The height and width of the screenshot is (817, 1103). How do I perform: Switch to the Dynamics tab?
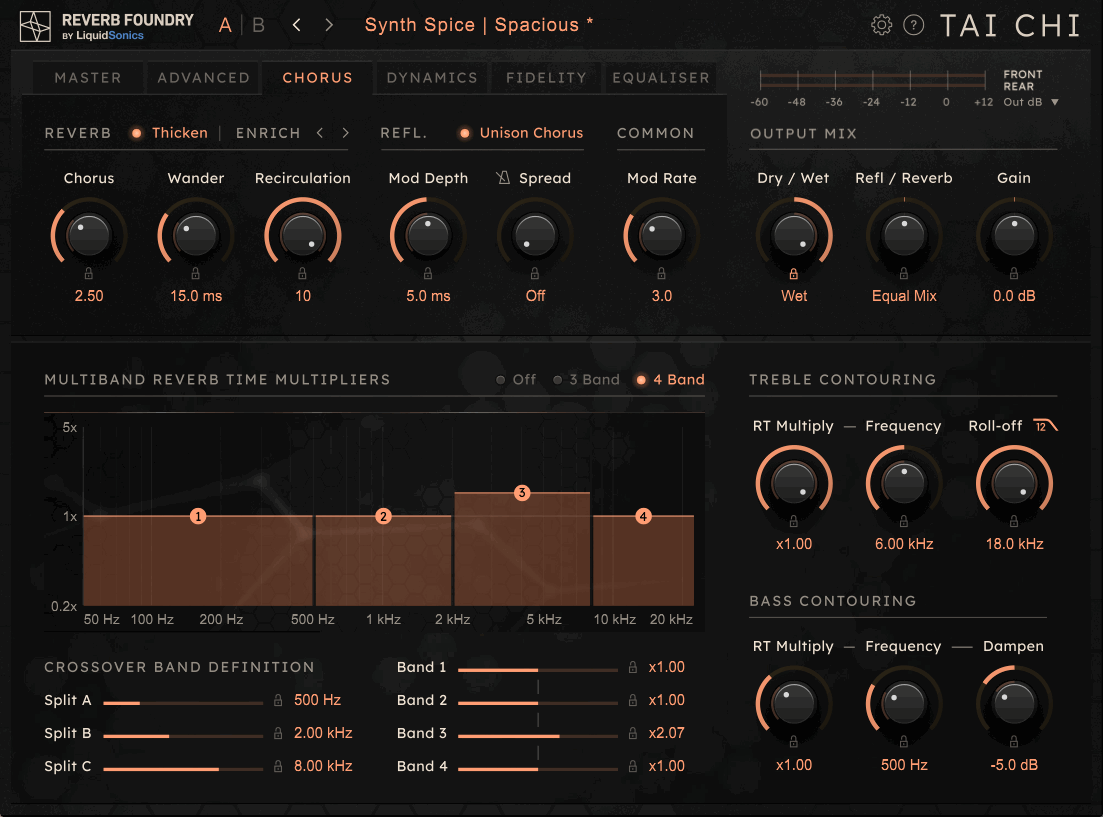point(432,78)
